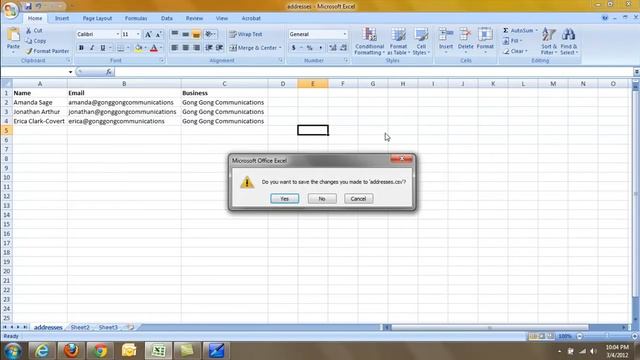
Task: Open Firefox from the taskbar
Action: pyautogui.click(x=71, y=351)
